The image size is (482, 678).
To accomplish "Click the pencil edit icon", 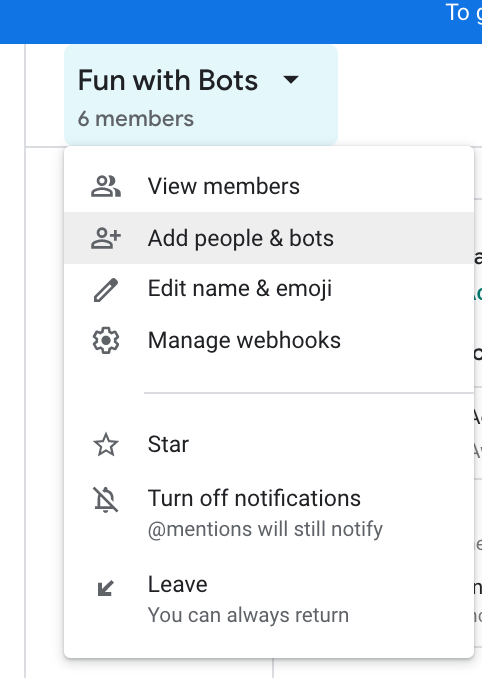I will pos(106,290).
